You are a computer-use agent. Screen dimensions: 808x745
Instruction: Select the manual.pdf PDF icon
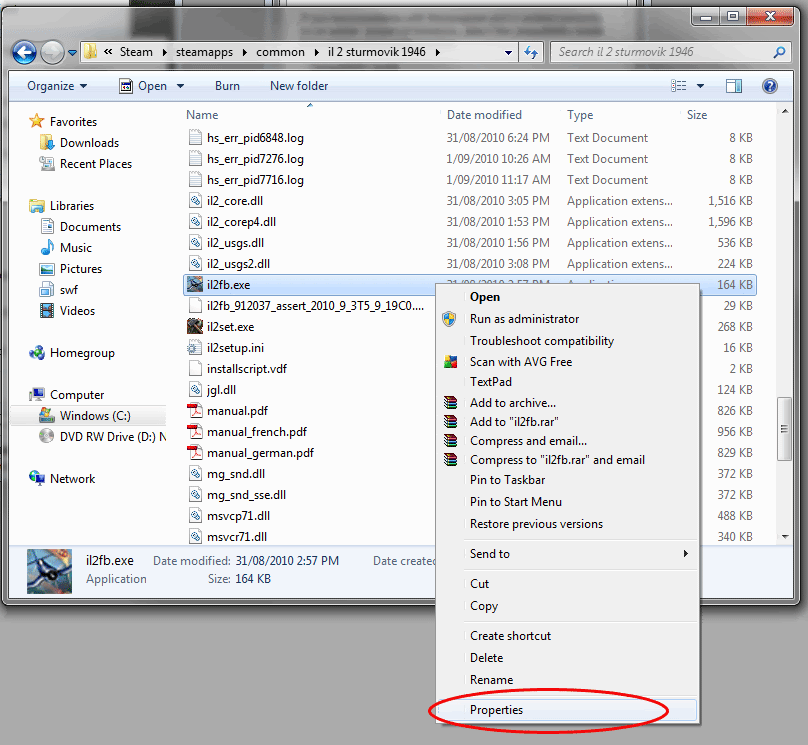pyautogui.click(x=195, y=411)
